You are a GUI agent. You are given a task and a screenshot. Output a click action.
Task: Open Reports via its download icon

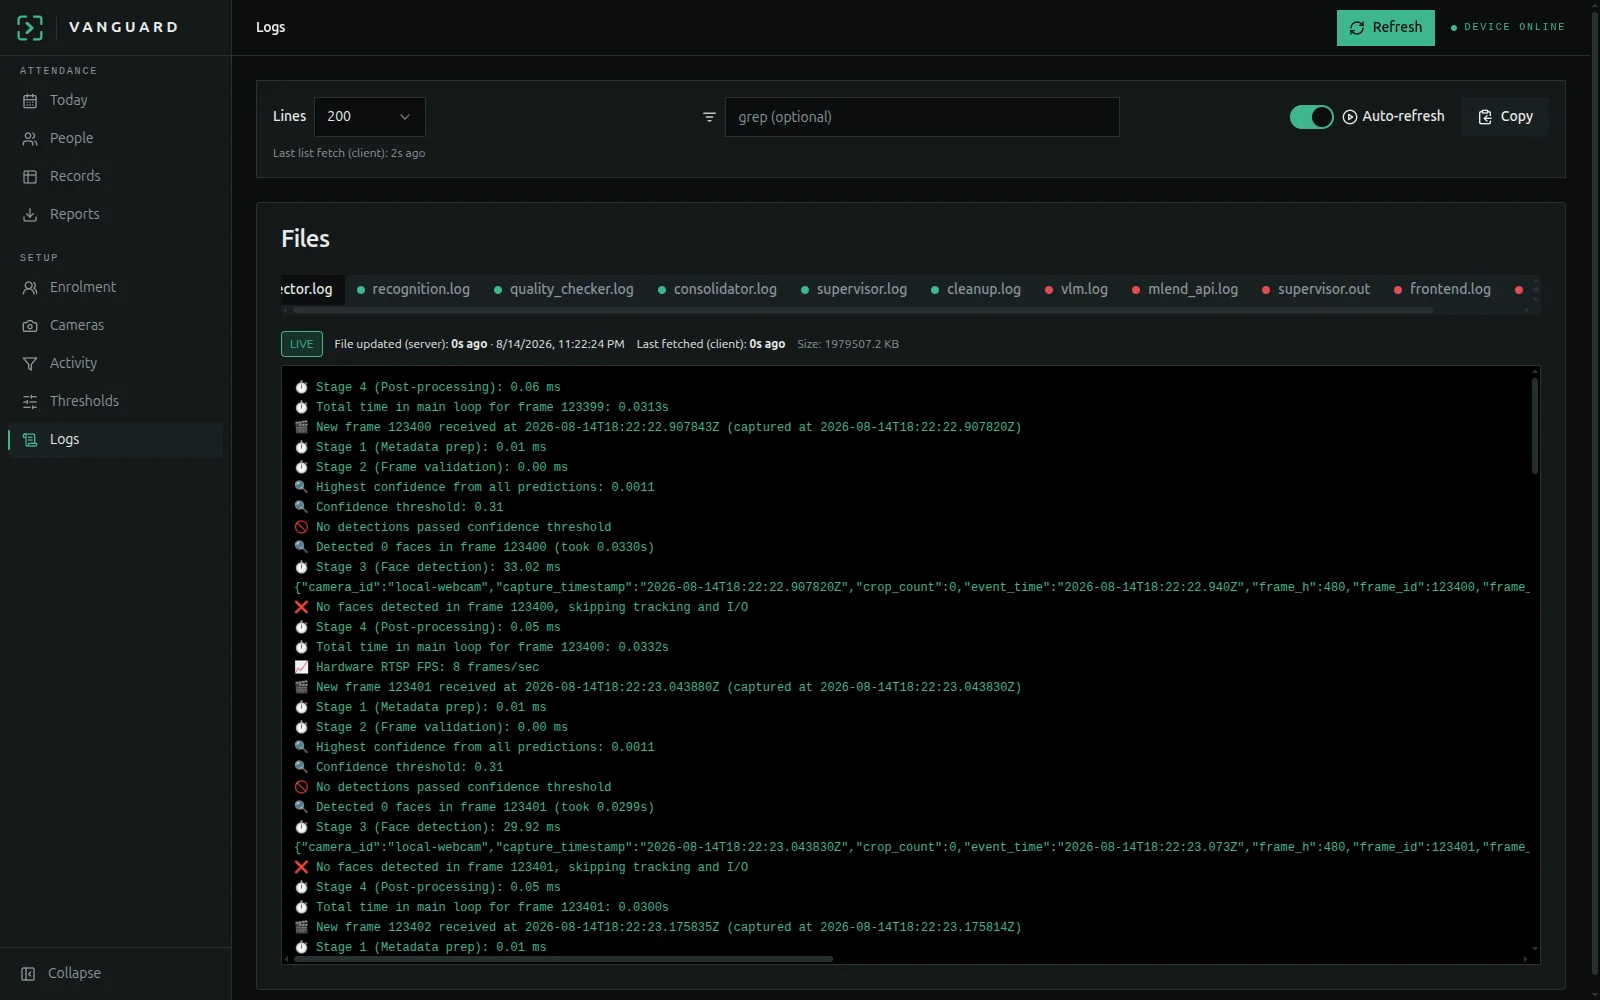[30, 215]
